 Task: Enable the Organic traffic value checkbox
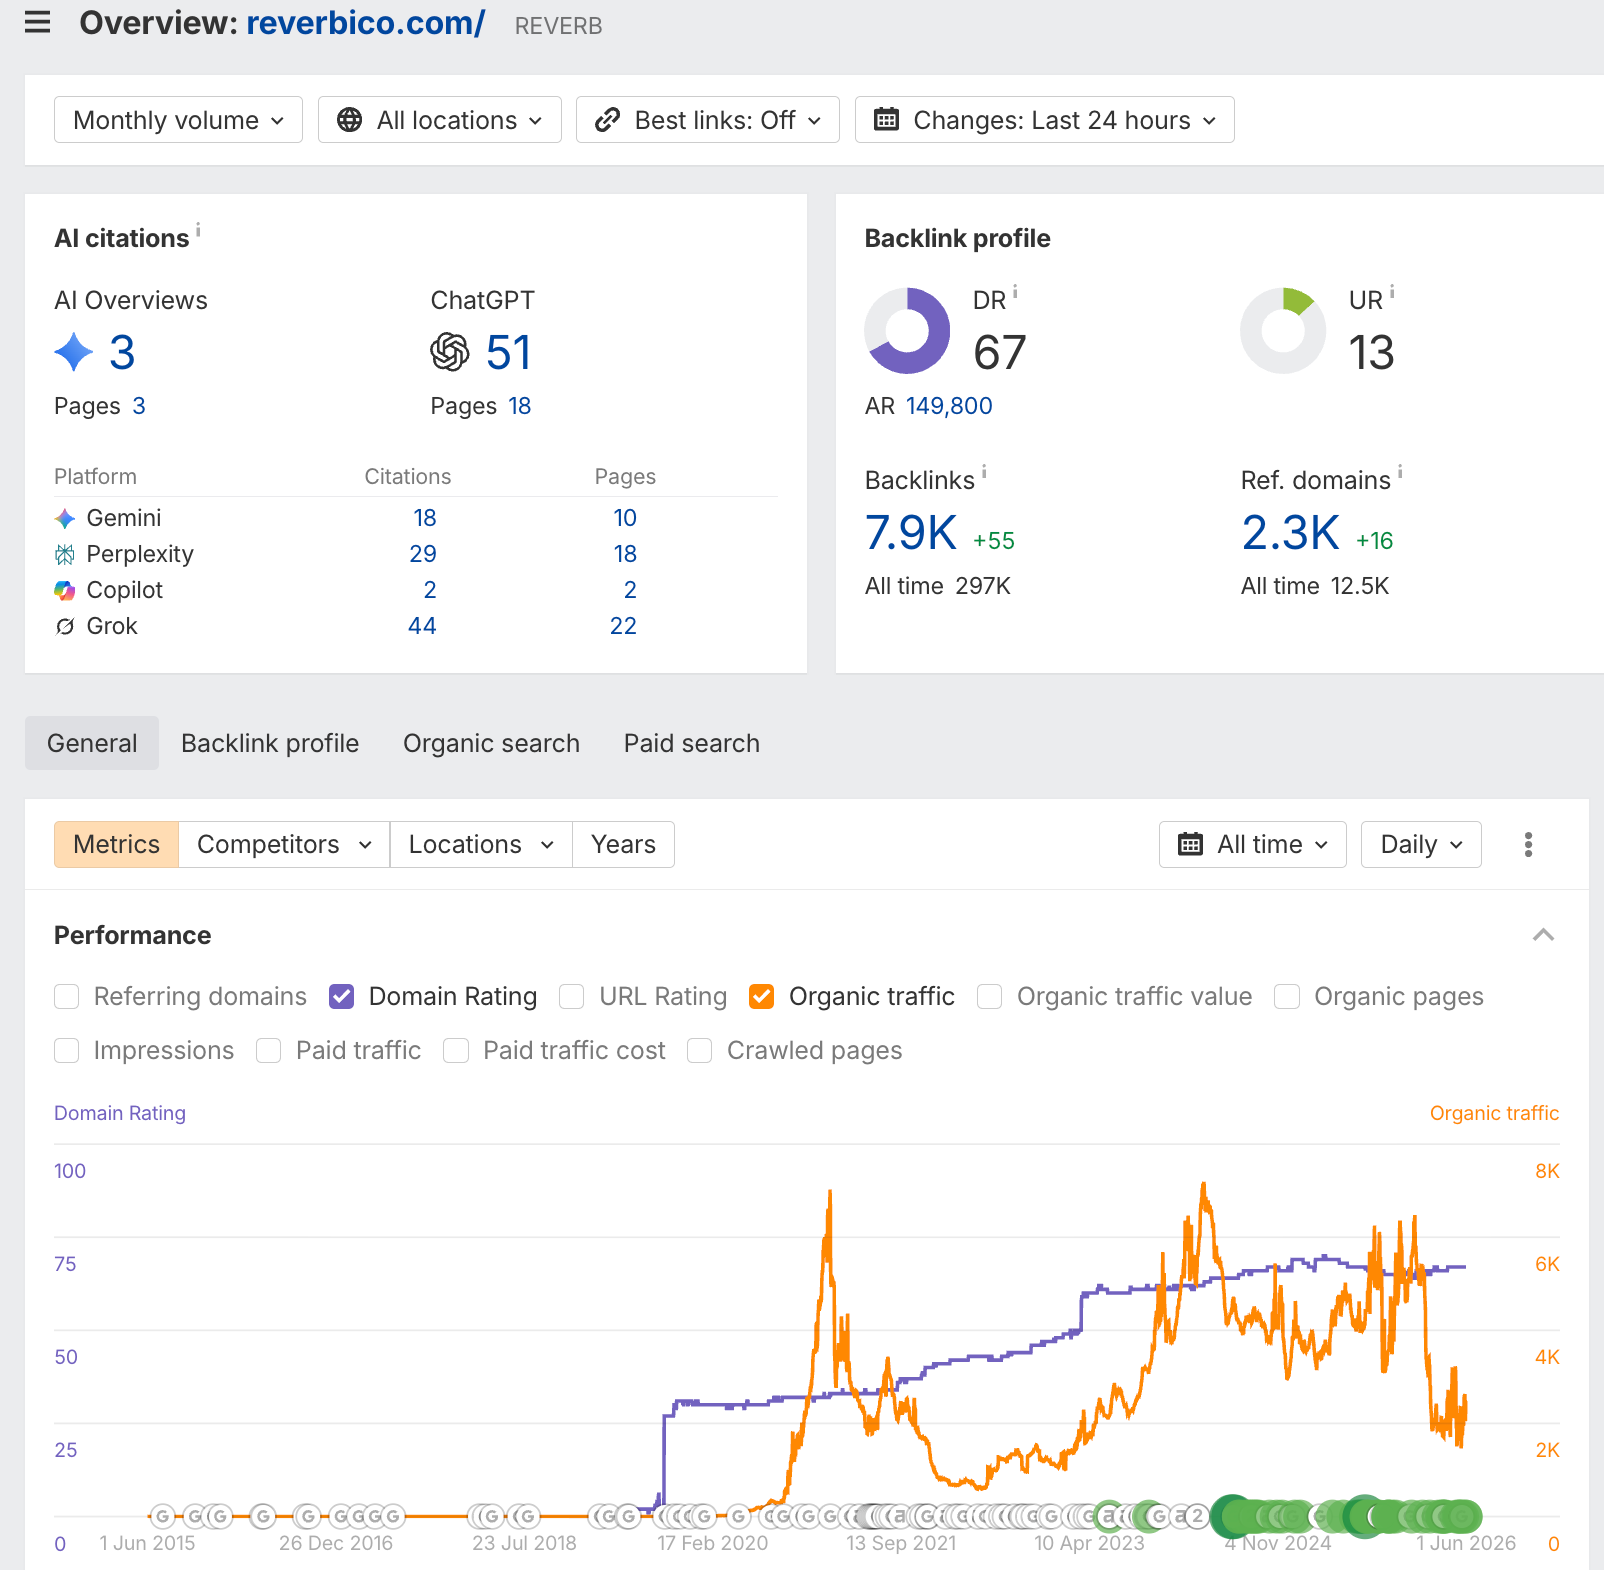pos(990,997)
